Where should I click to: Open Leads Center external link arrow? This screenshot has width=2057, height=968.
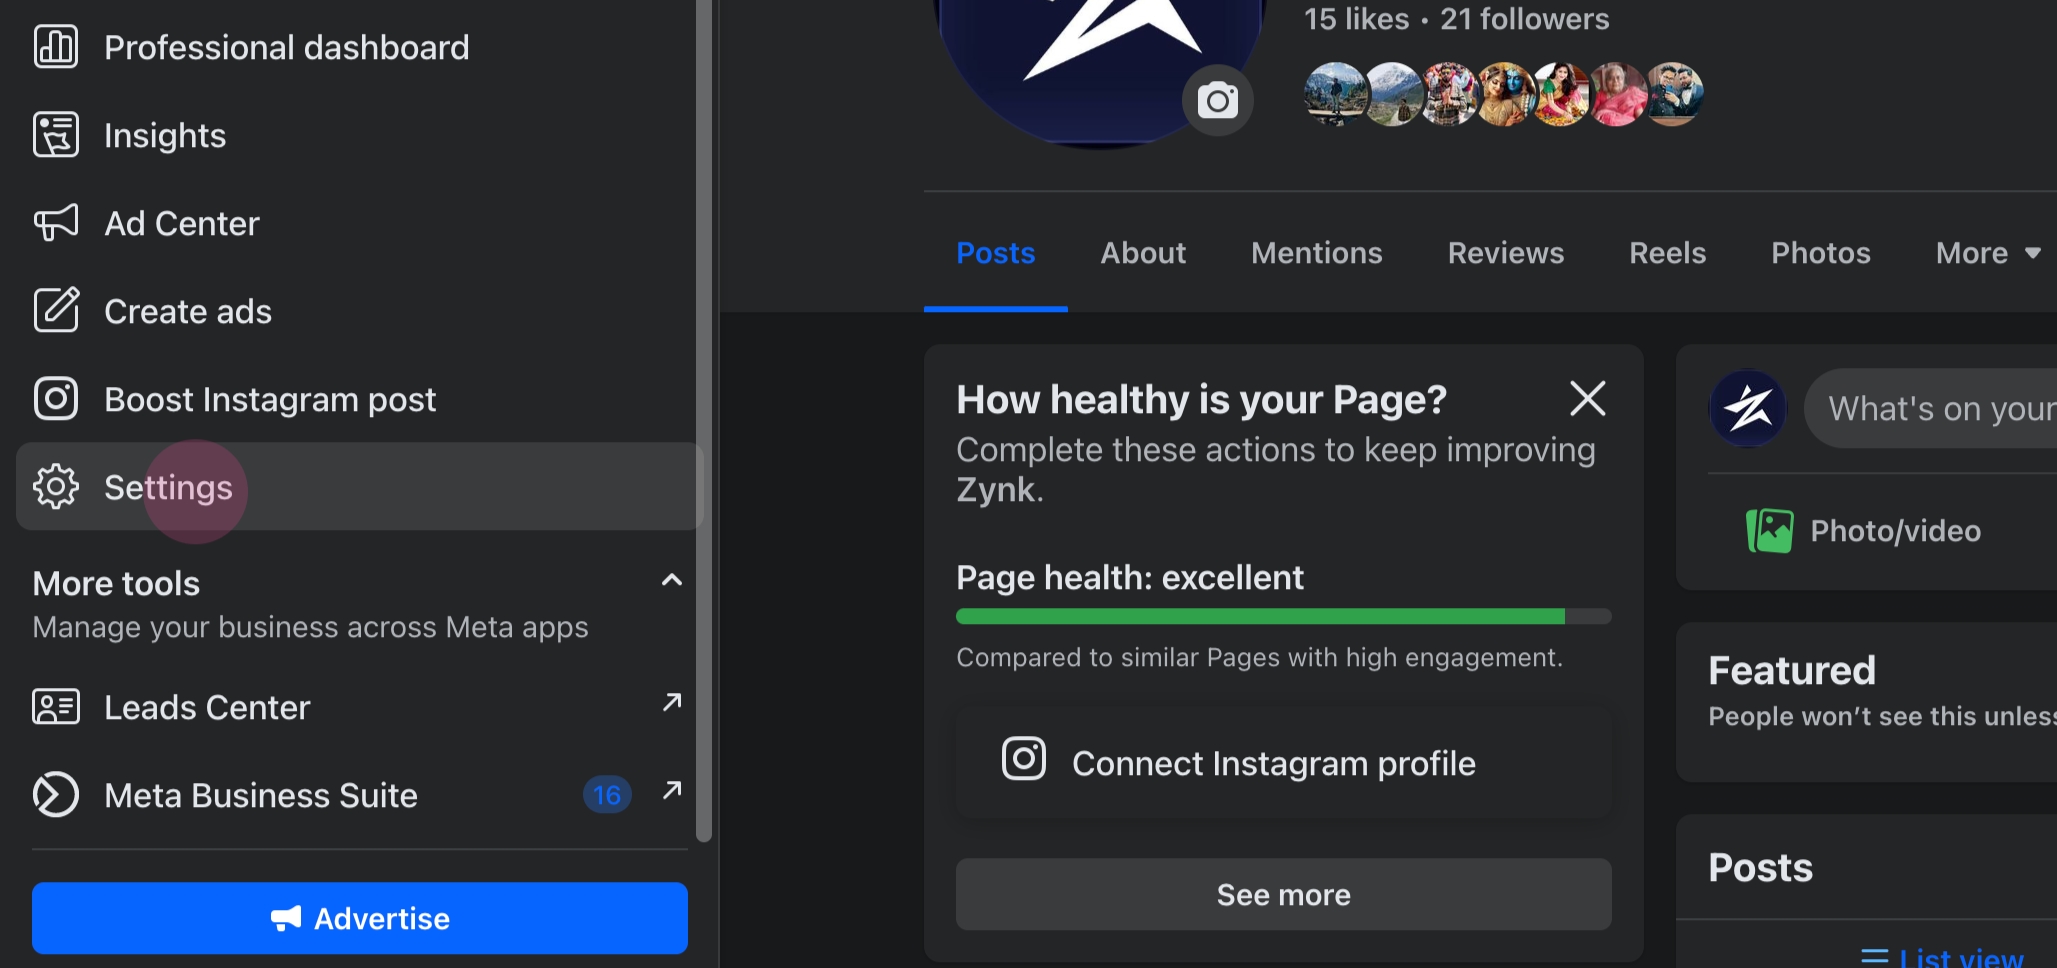(672, 703)
